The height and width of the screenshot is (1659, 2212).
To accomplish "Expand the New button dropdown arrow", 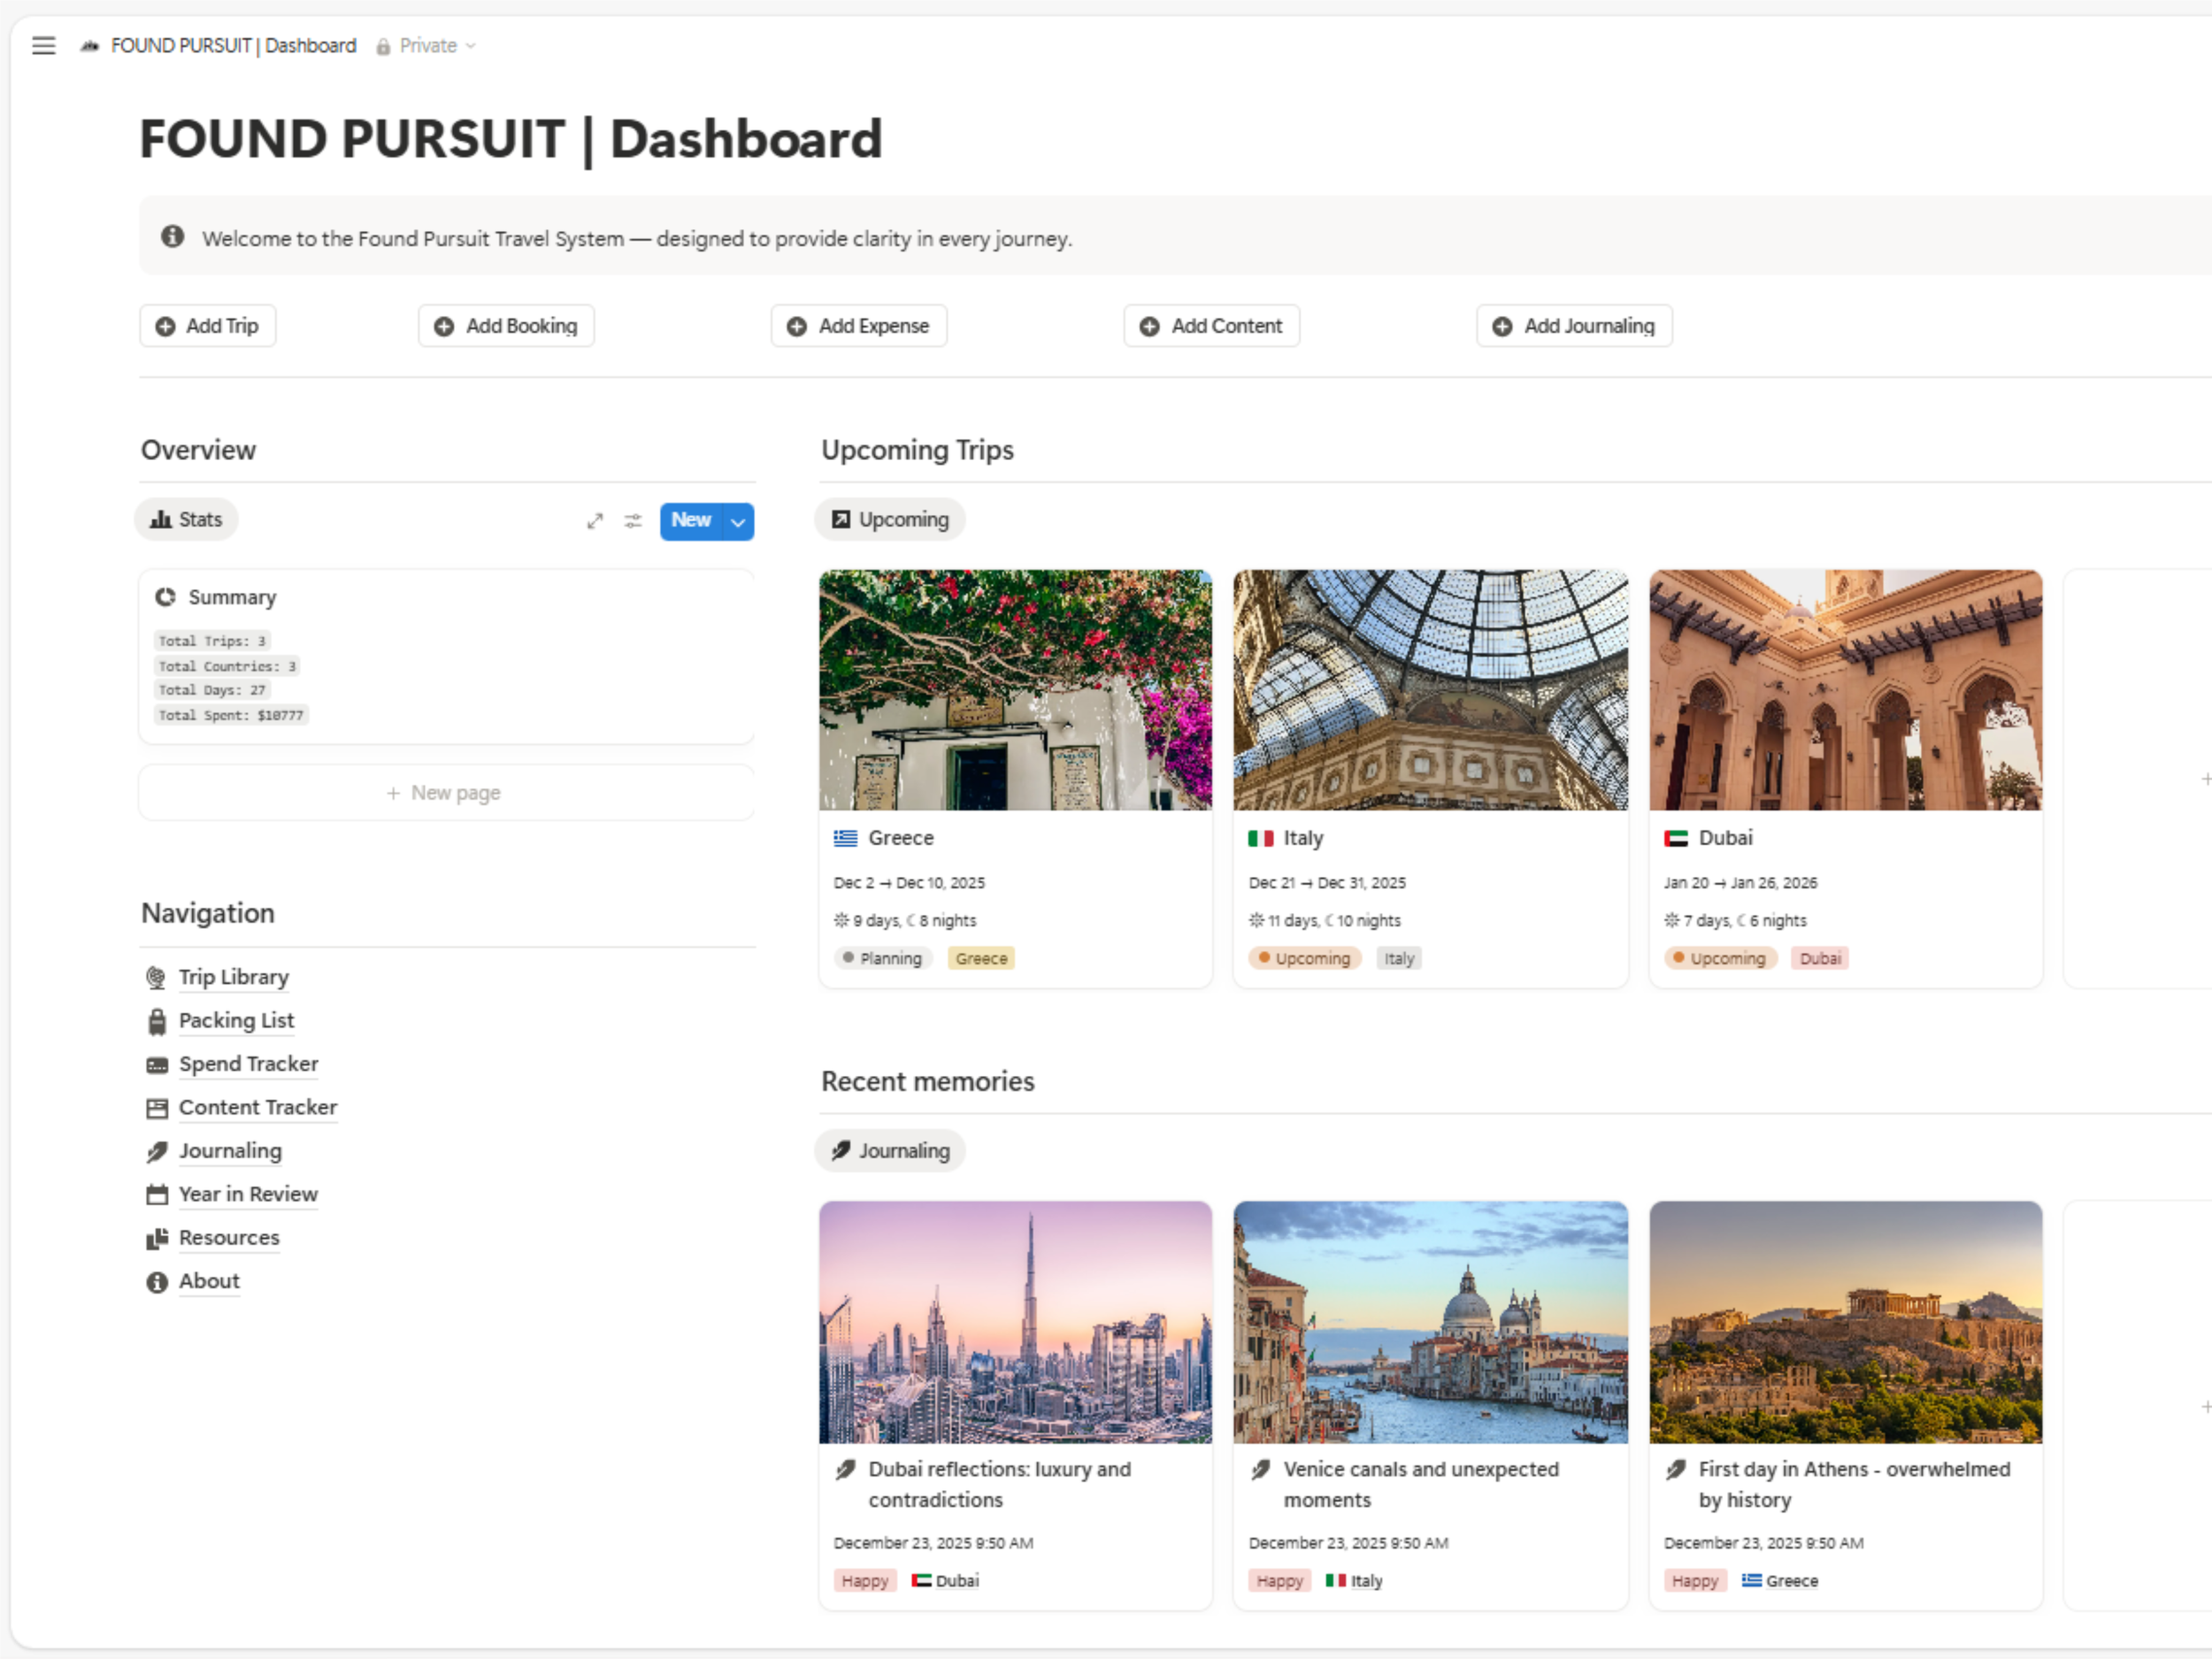I will (738, 521).
